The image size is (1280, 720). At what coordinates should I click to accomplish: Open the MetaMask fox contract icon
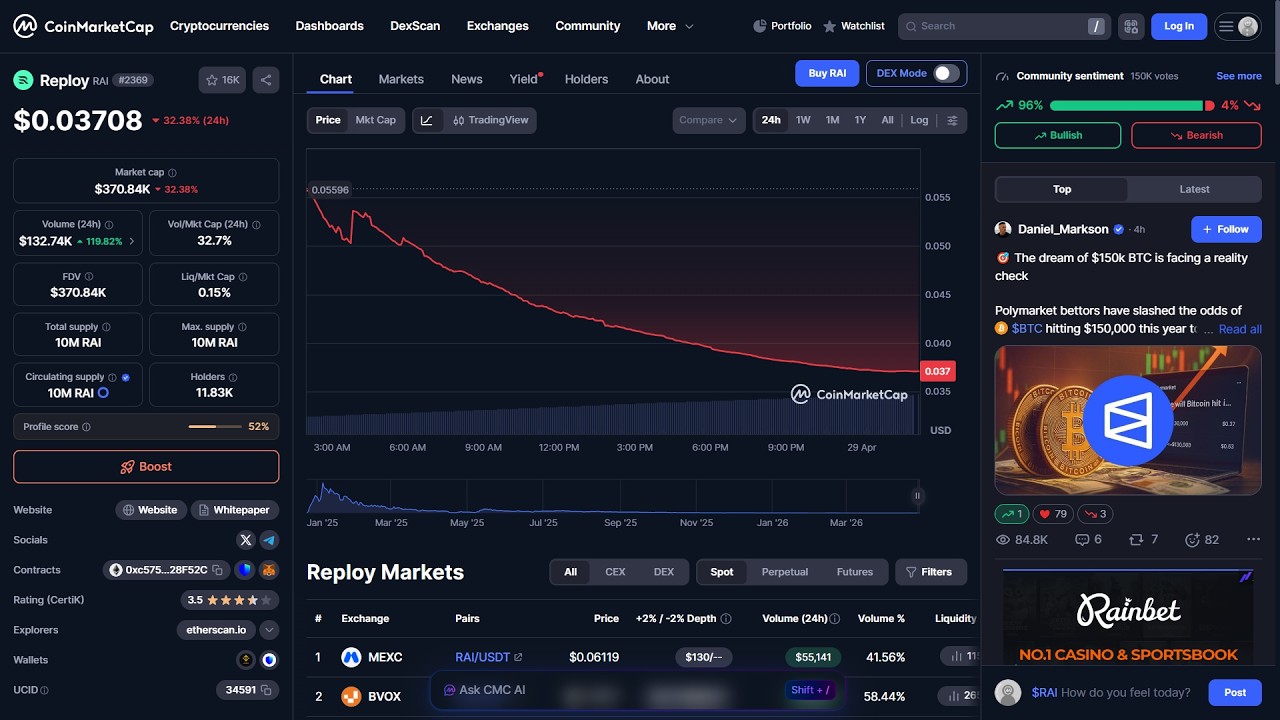point(269,570)
